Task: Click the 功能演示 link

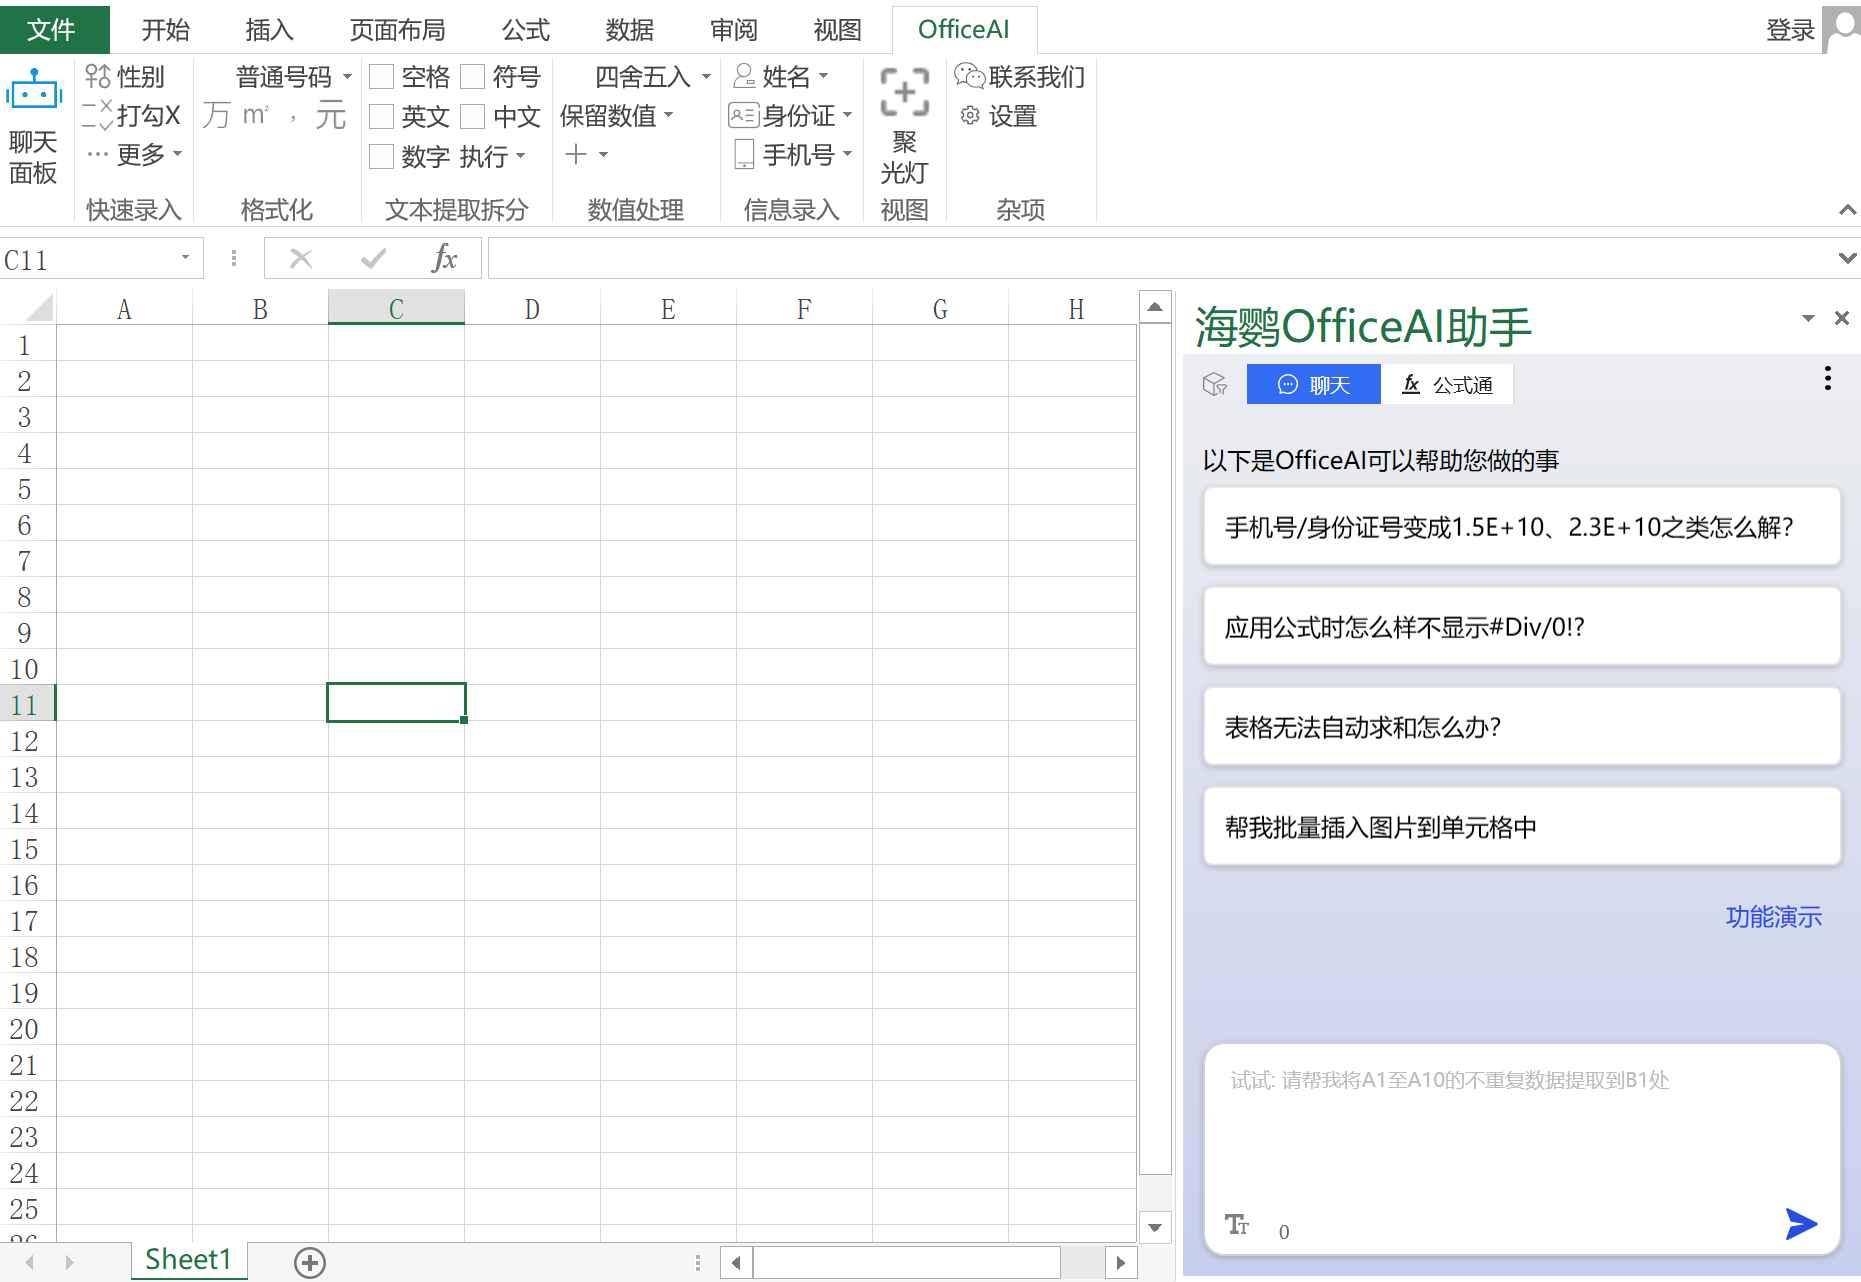Action: tap(1772, 917)
